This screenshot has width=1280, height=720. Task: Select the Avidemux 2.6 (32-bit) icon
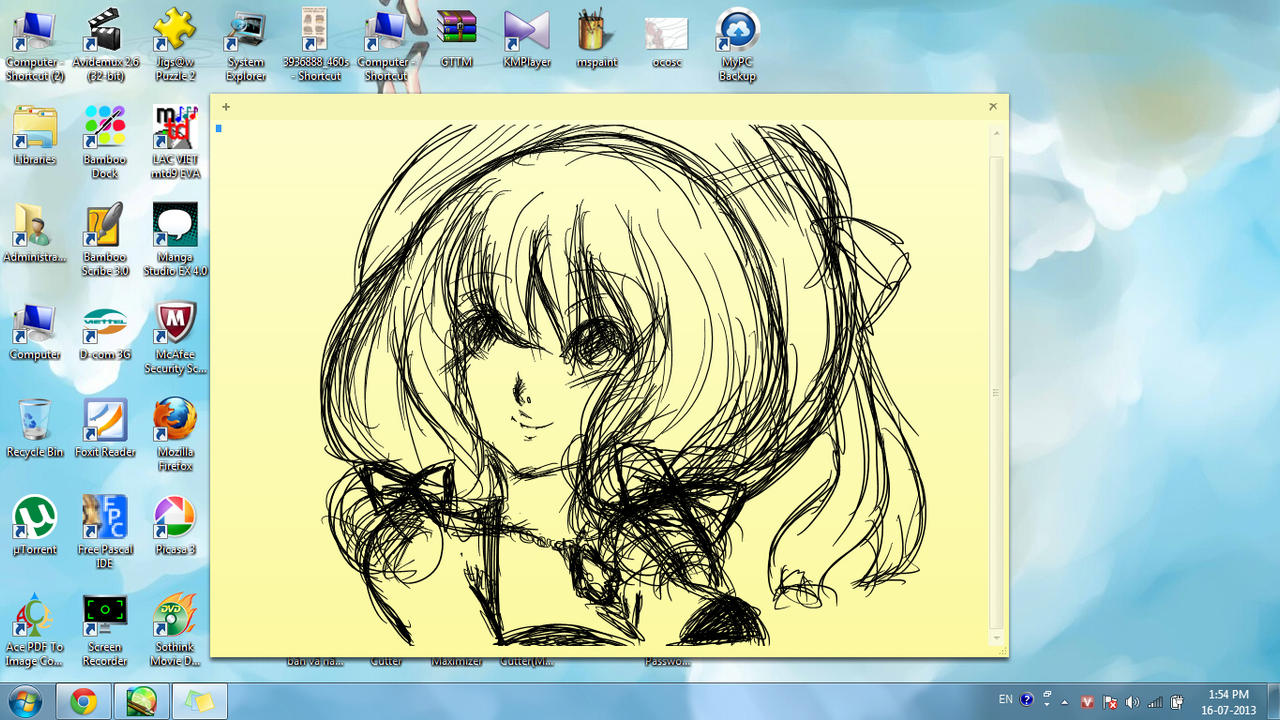[x=105, y=46]
